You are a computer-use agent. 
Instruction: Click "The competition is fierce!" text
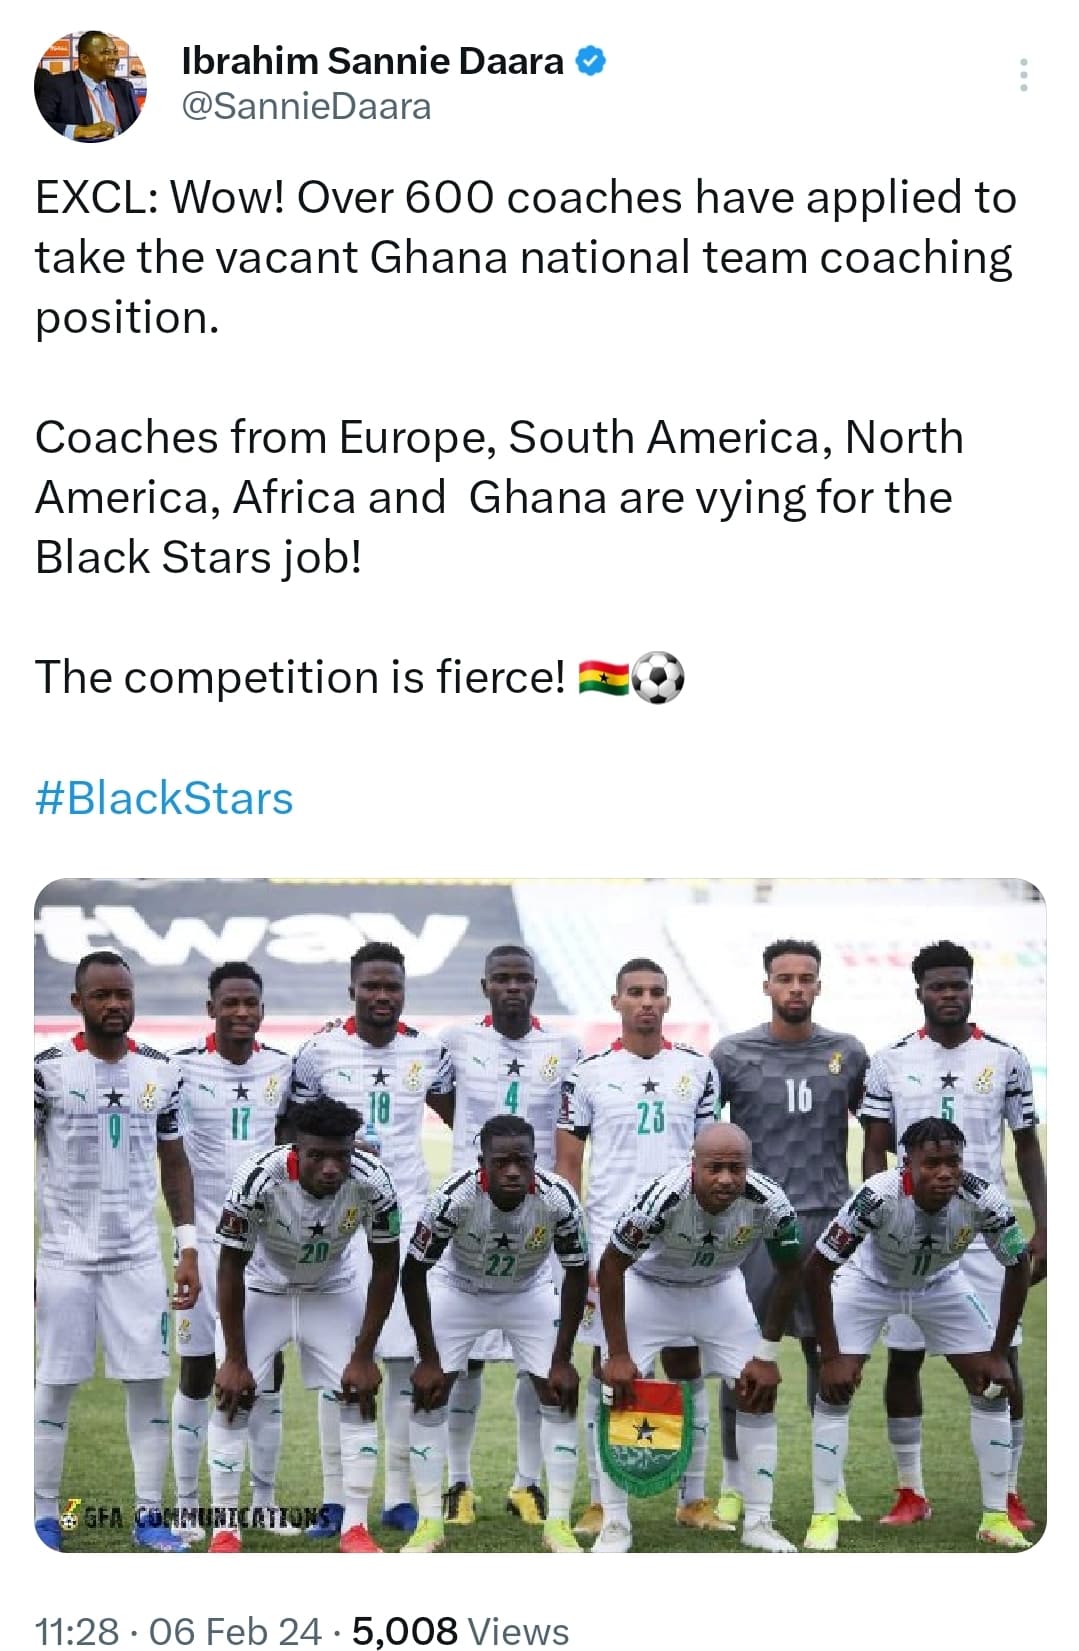pos(300,678)
